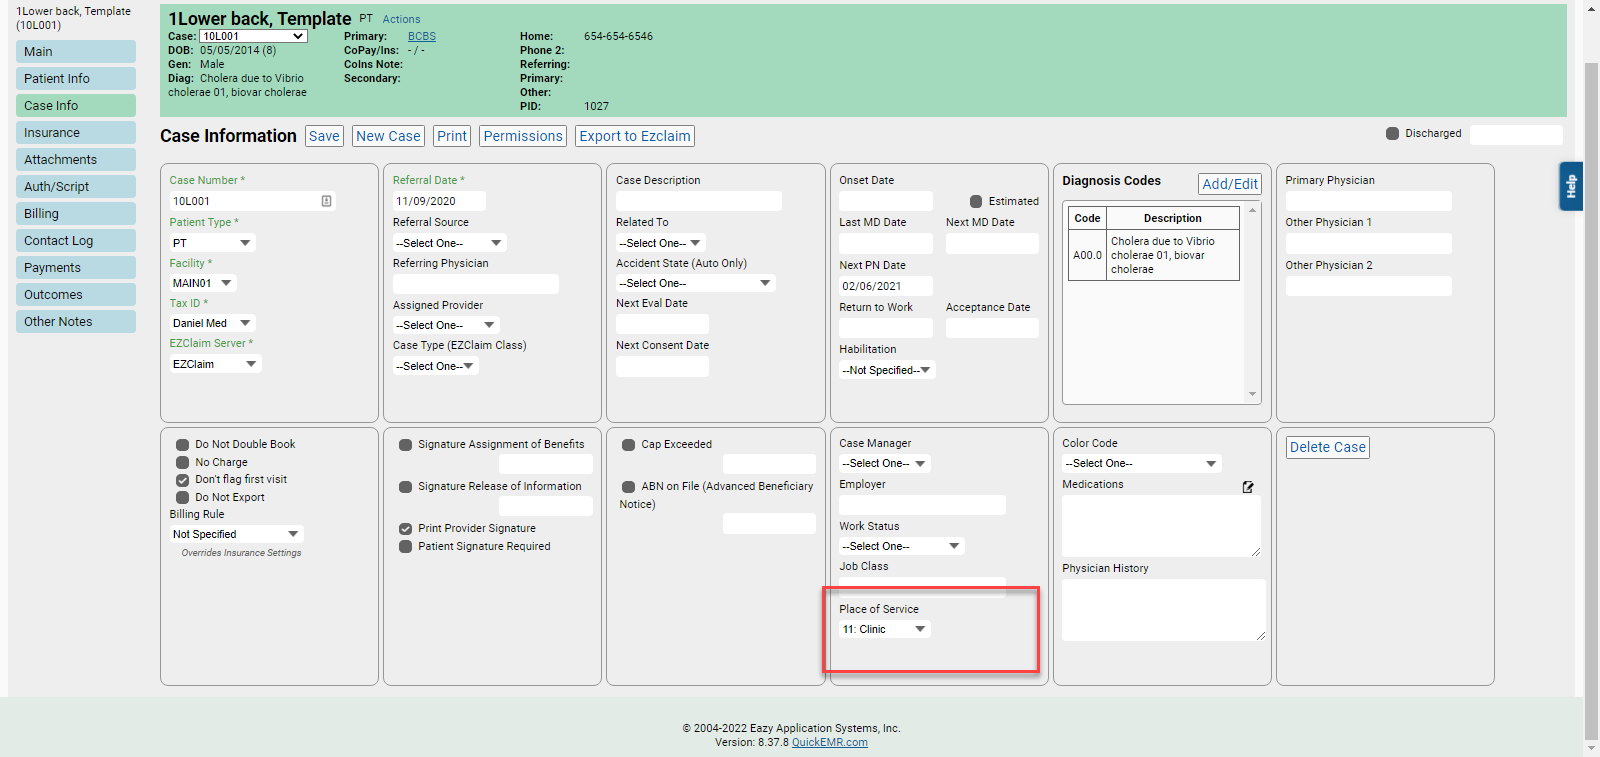Focus the Case Description field
Viewport: 1600px width, 757px height.
tap(699, 201)
